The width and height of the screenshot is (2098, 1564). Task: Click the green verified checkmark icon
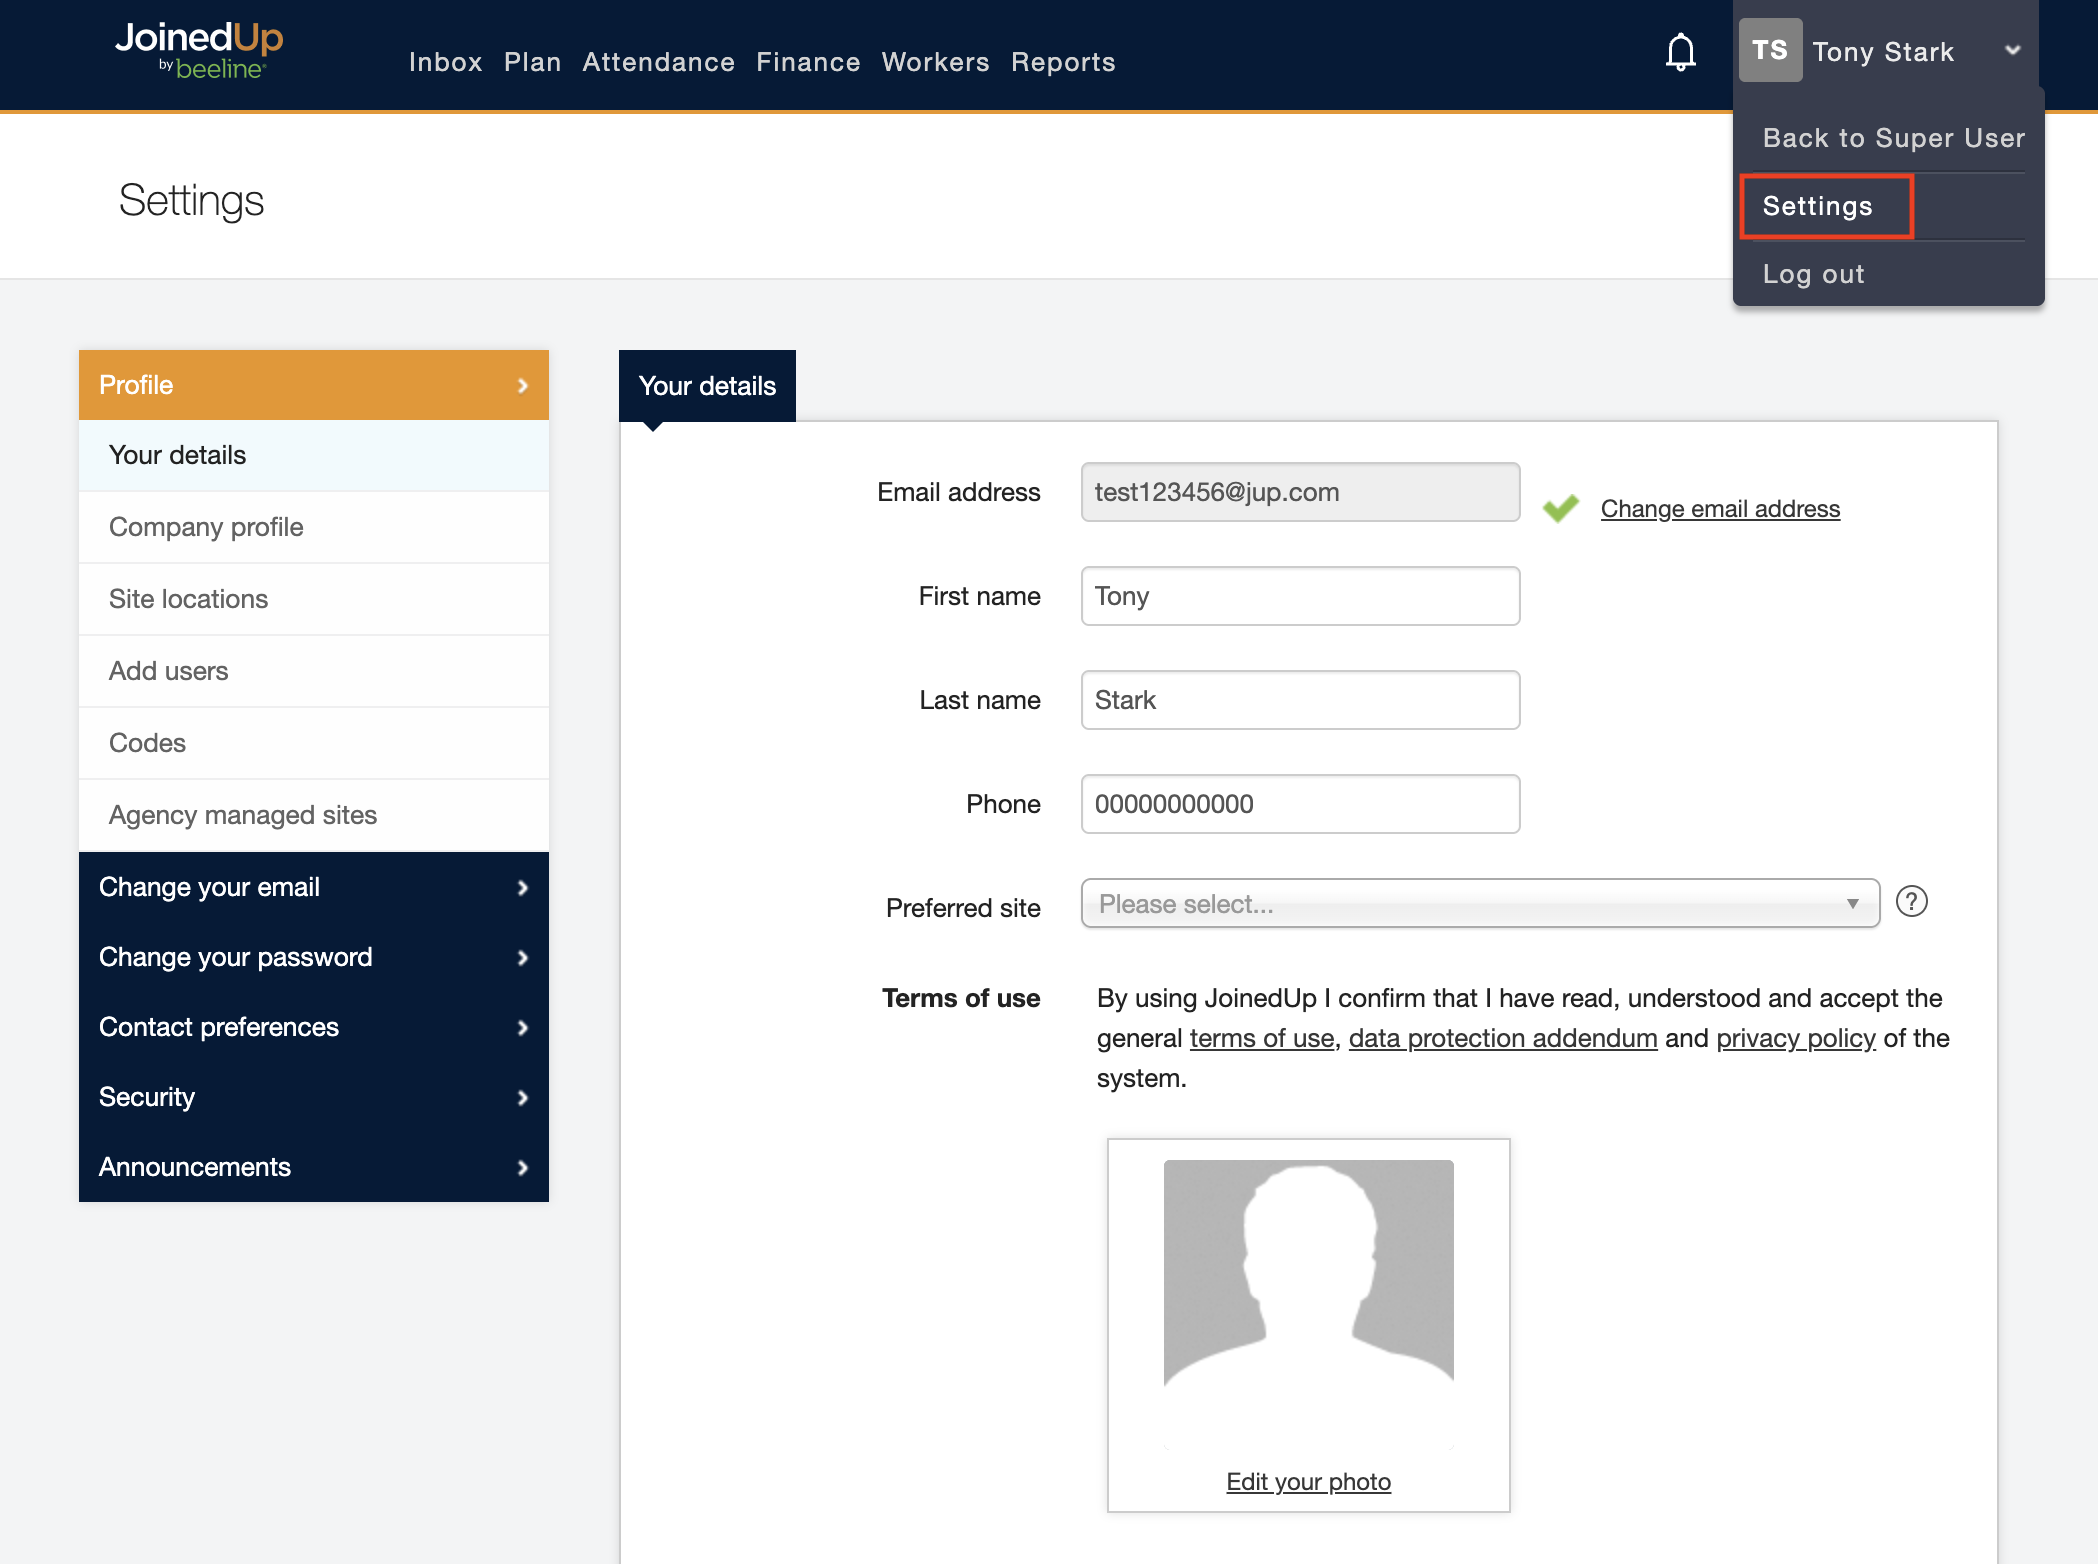[x=1560, y=508]
